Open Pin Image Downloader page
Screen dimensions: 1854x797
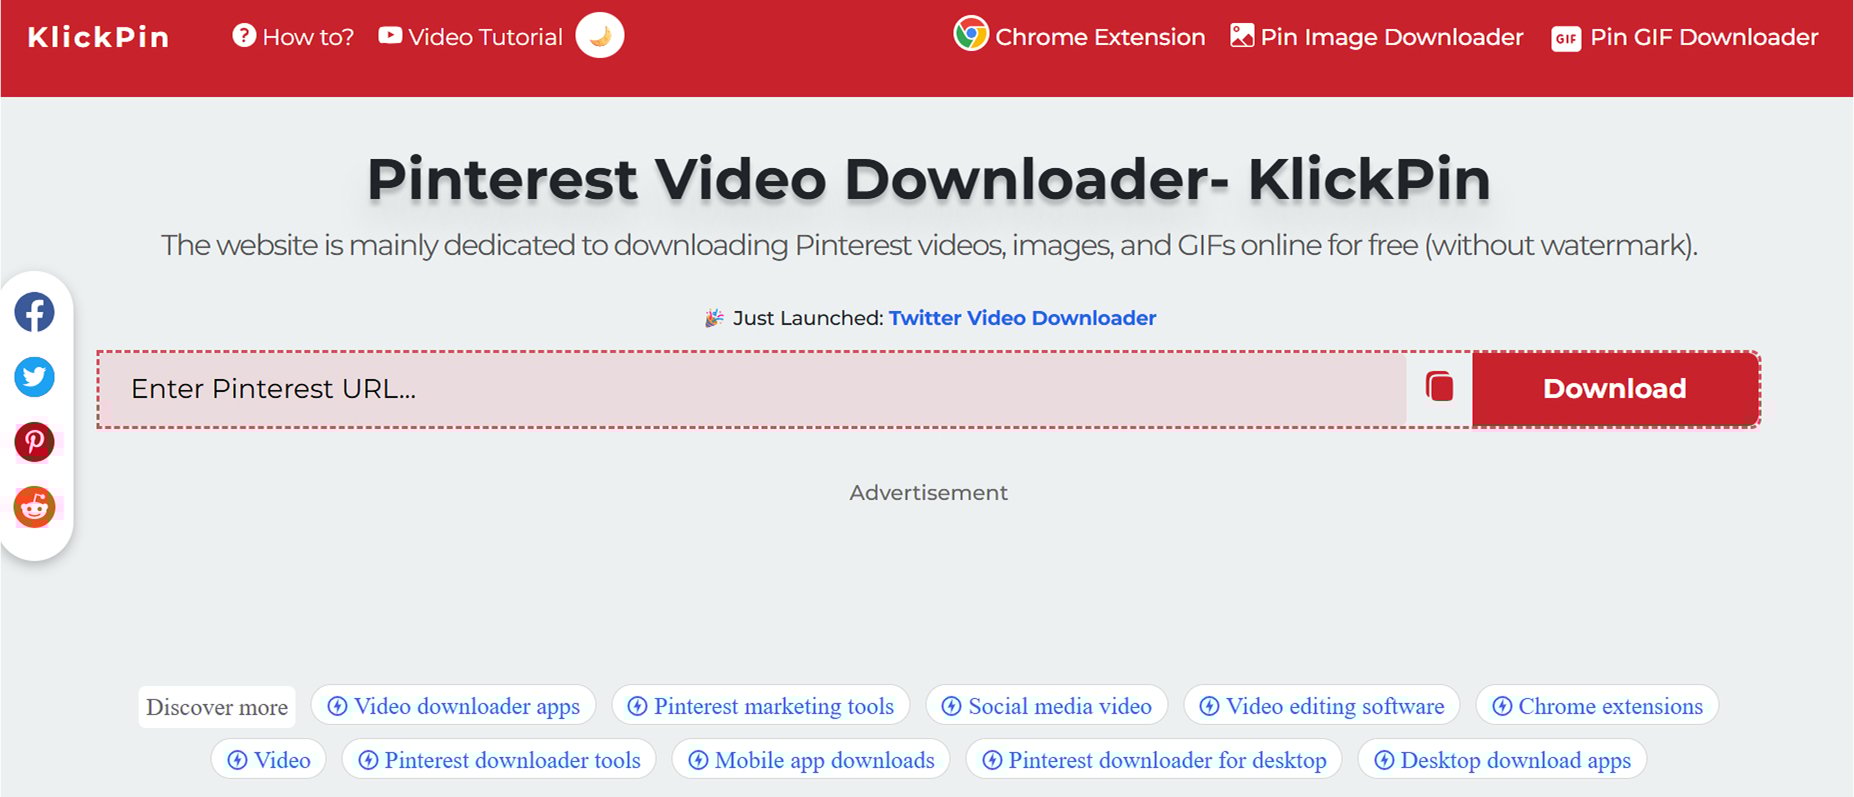point(1377,37)
